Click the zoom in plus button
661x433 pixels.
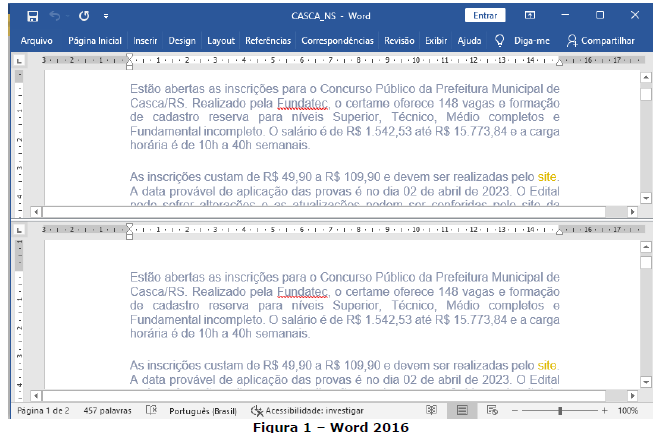pos(605,411)
